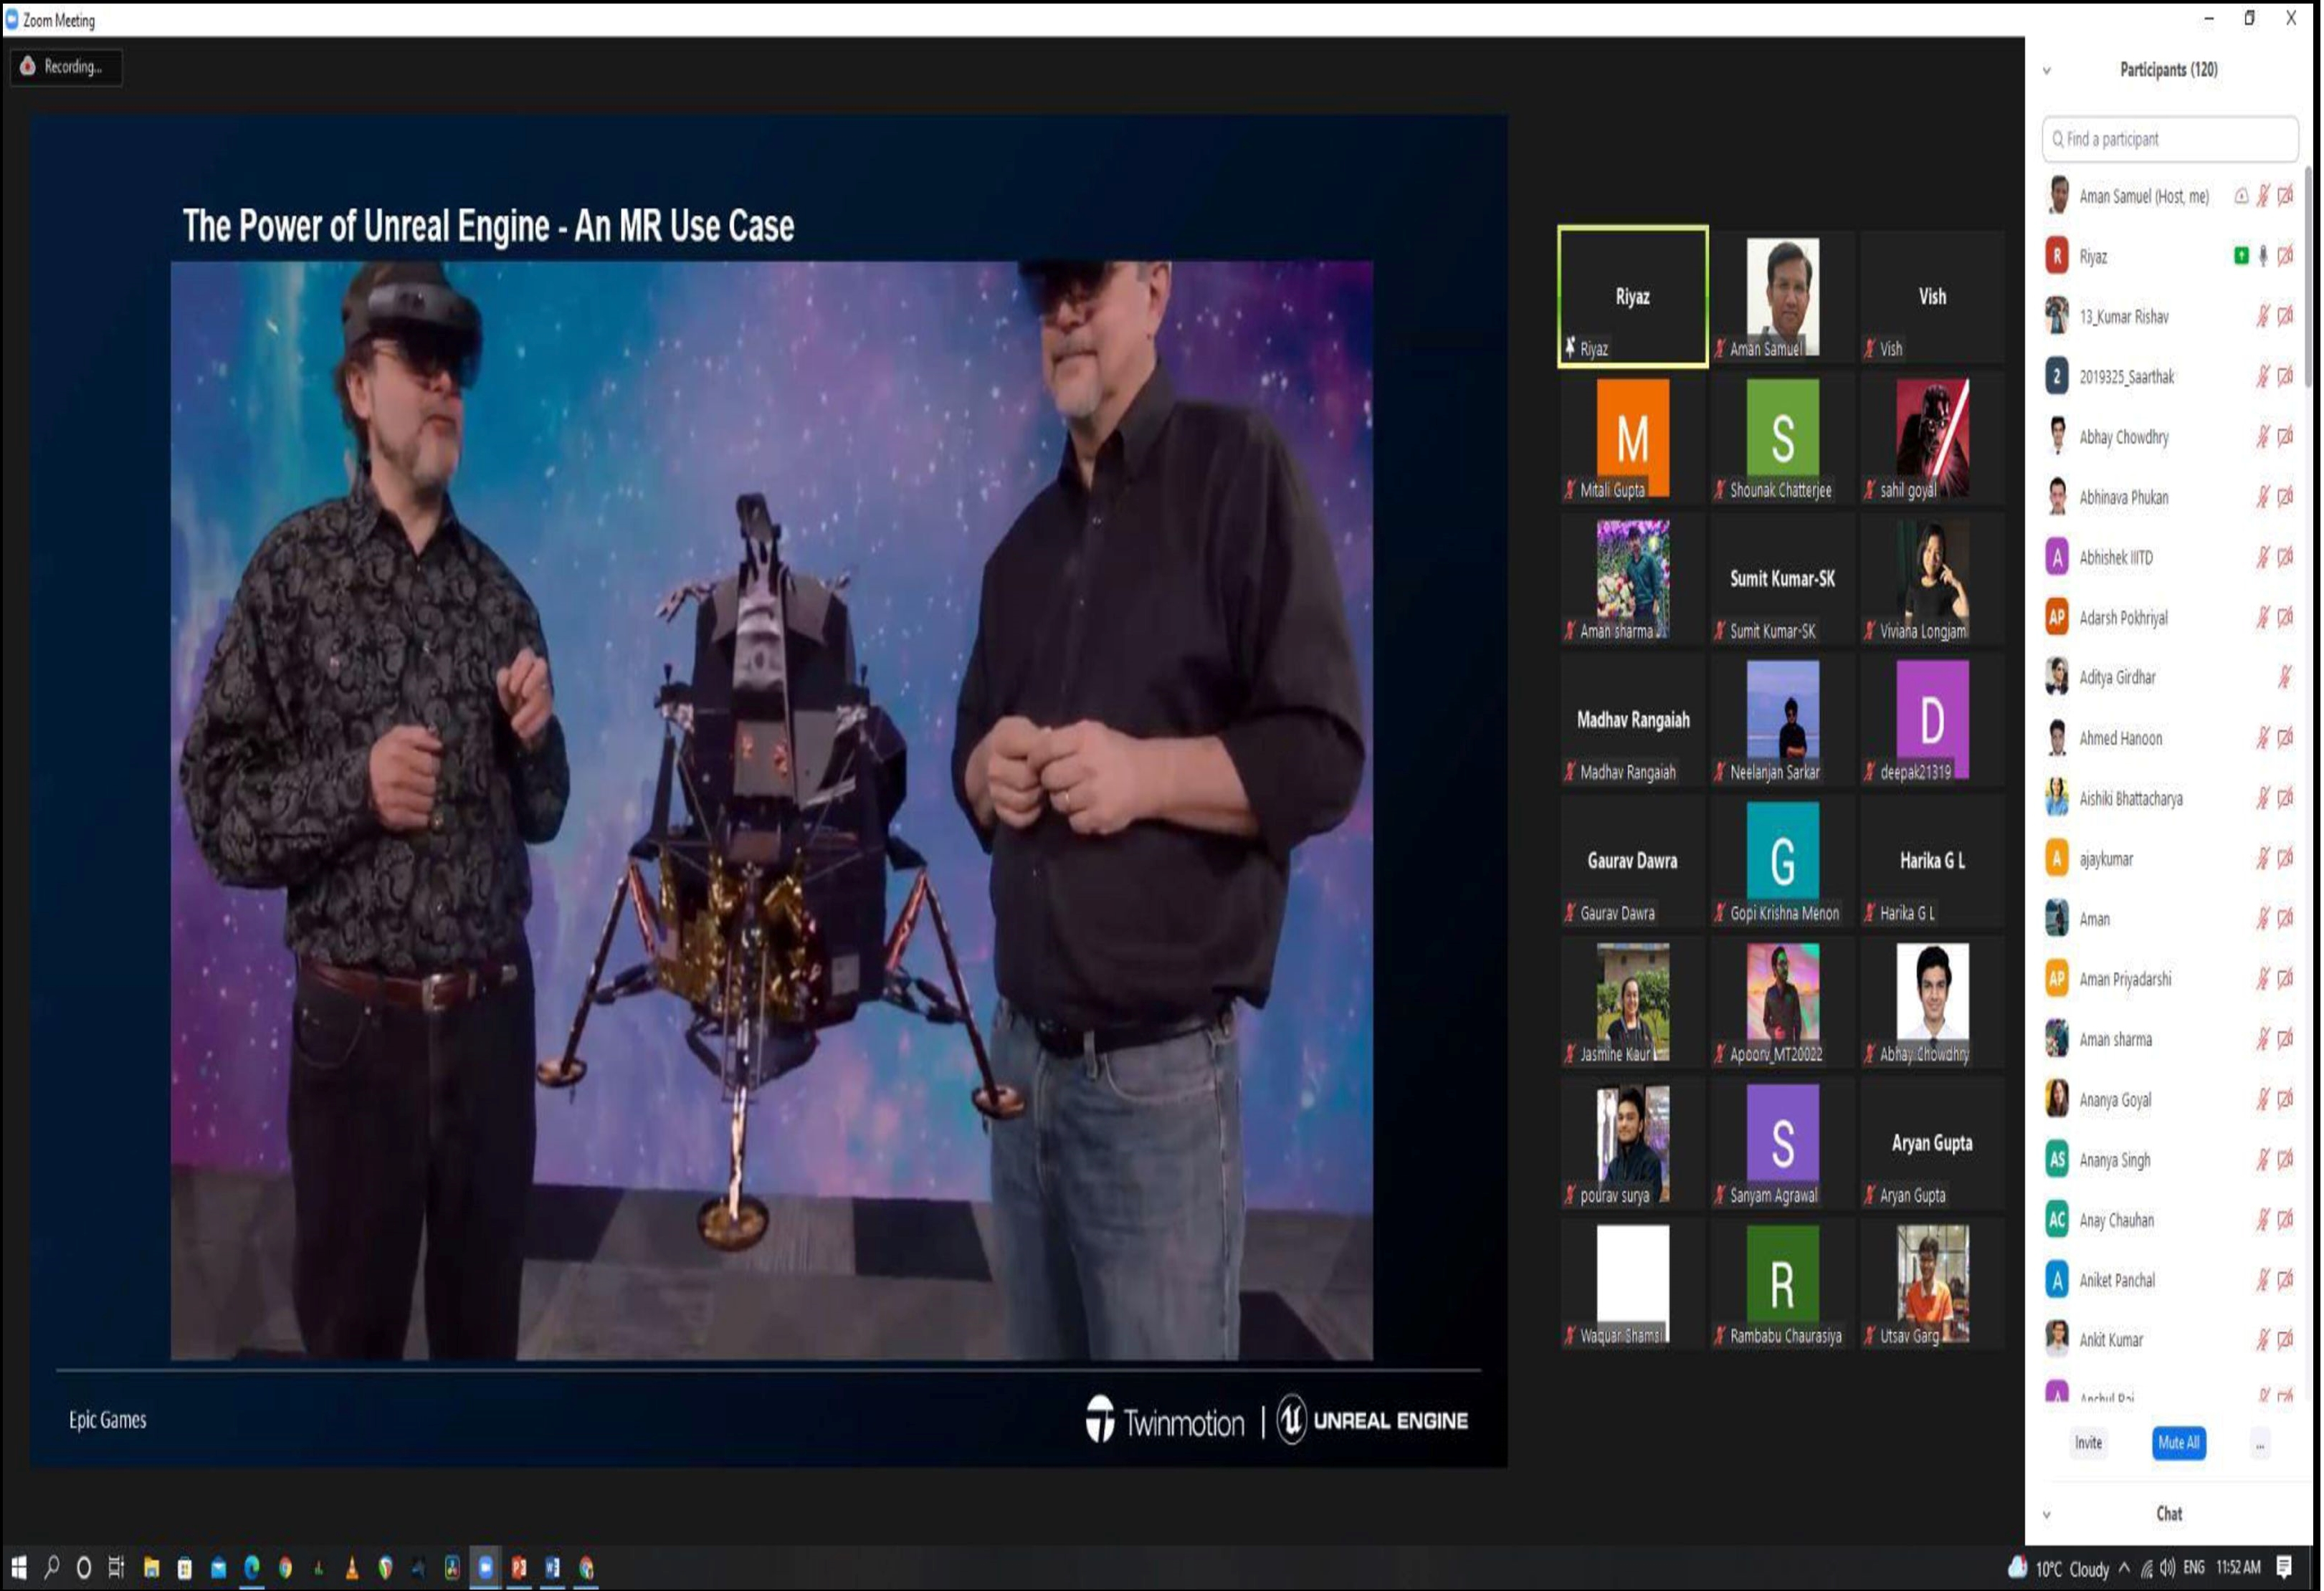Click the participants list scrollbar
Image resolution: width=2324 pixels, height=1591 pixels.
point(2309,277)
